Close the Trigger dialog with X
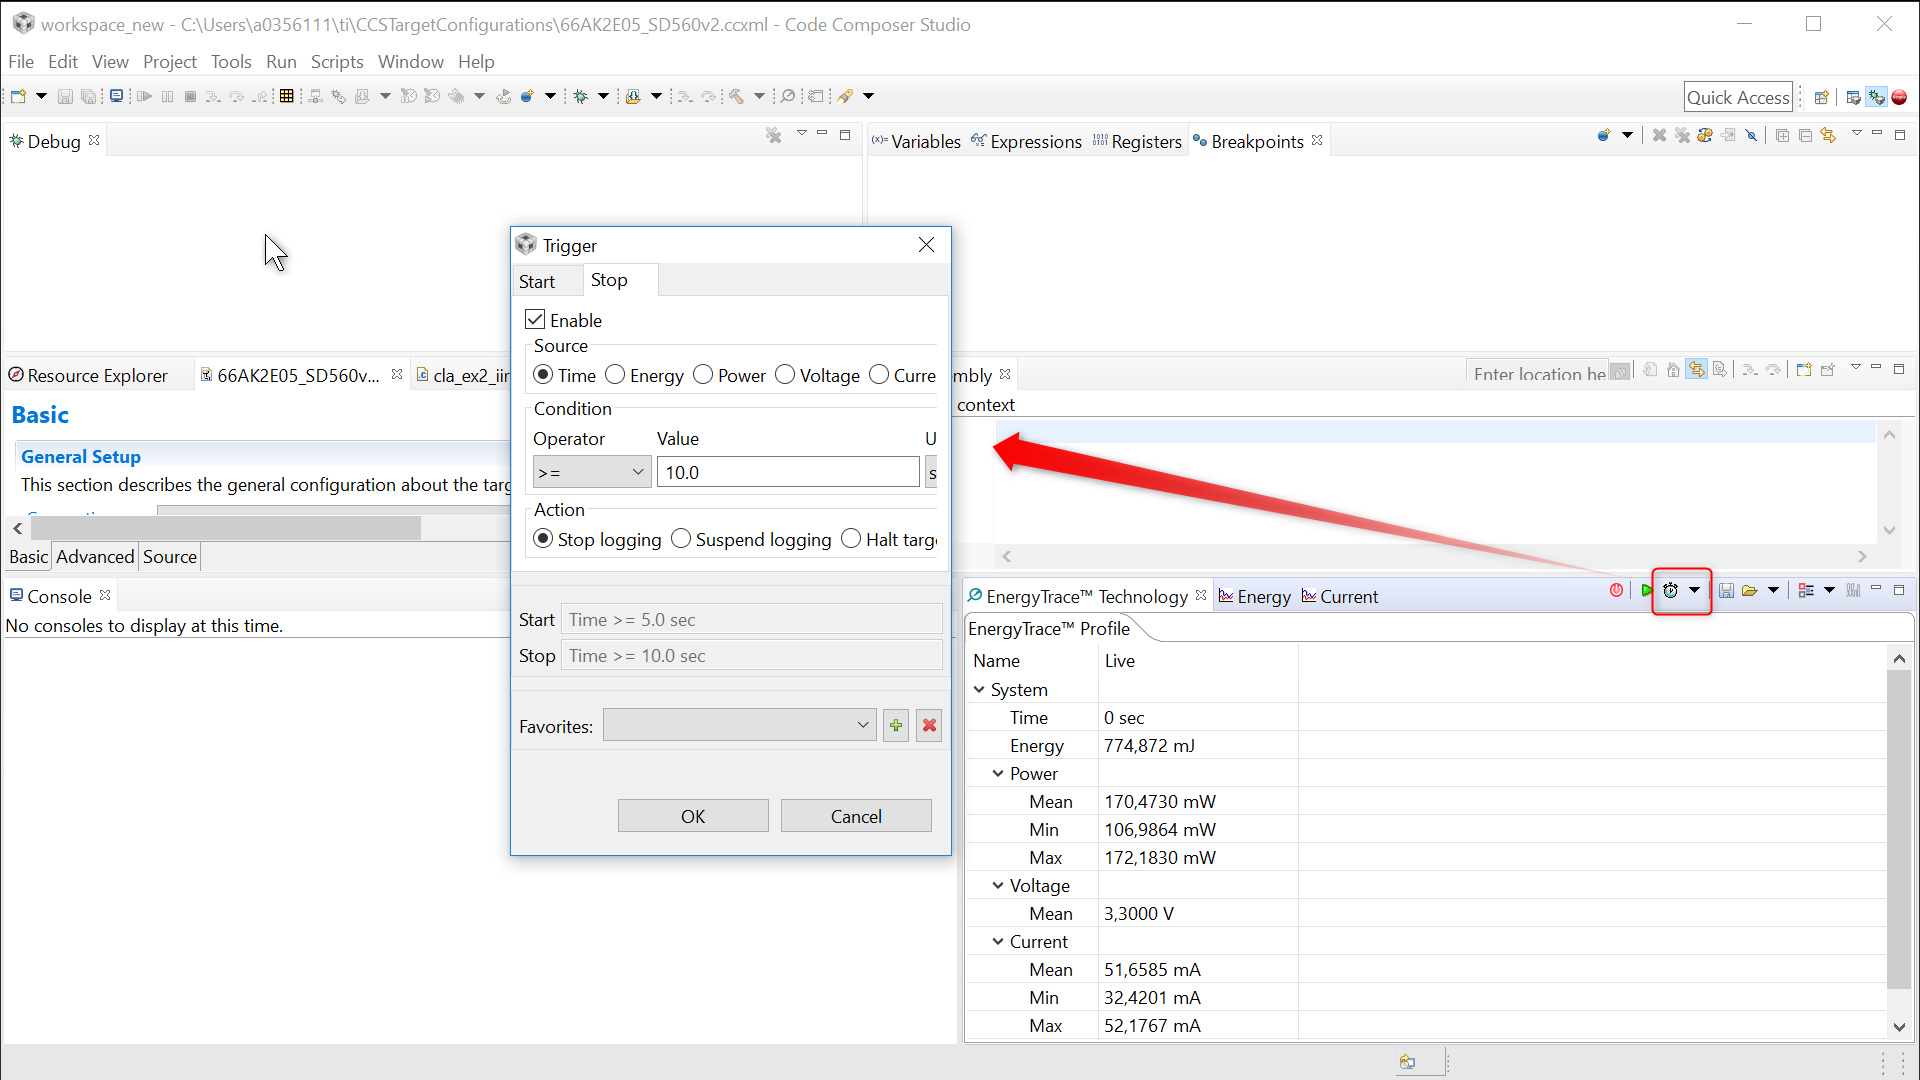 coord(926,245)
